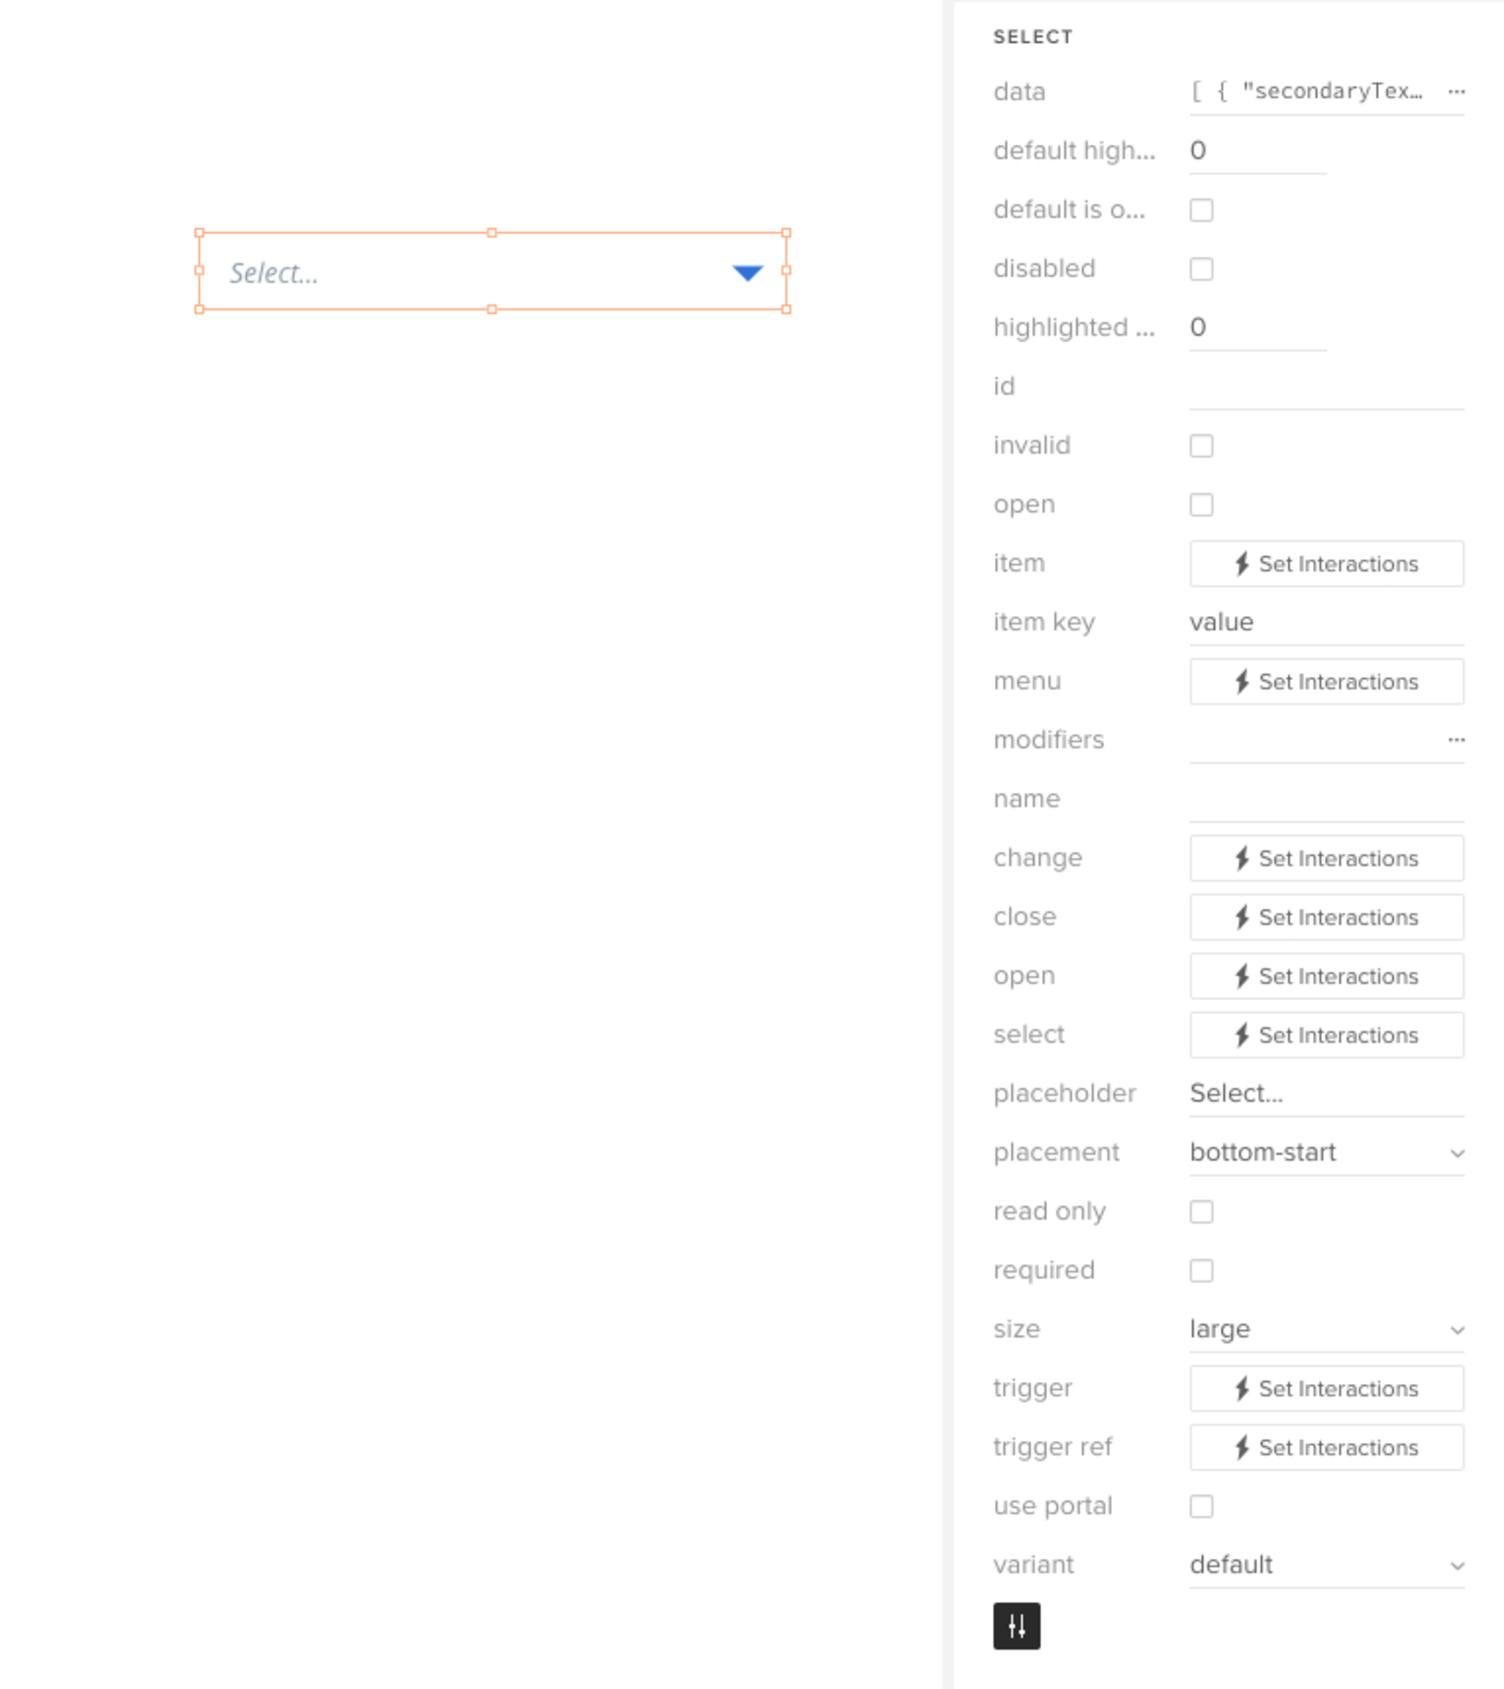Click the blue arrow on the Select component
Screen dimensions: 1504x1689
747,272
